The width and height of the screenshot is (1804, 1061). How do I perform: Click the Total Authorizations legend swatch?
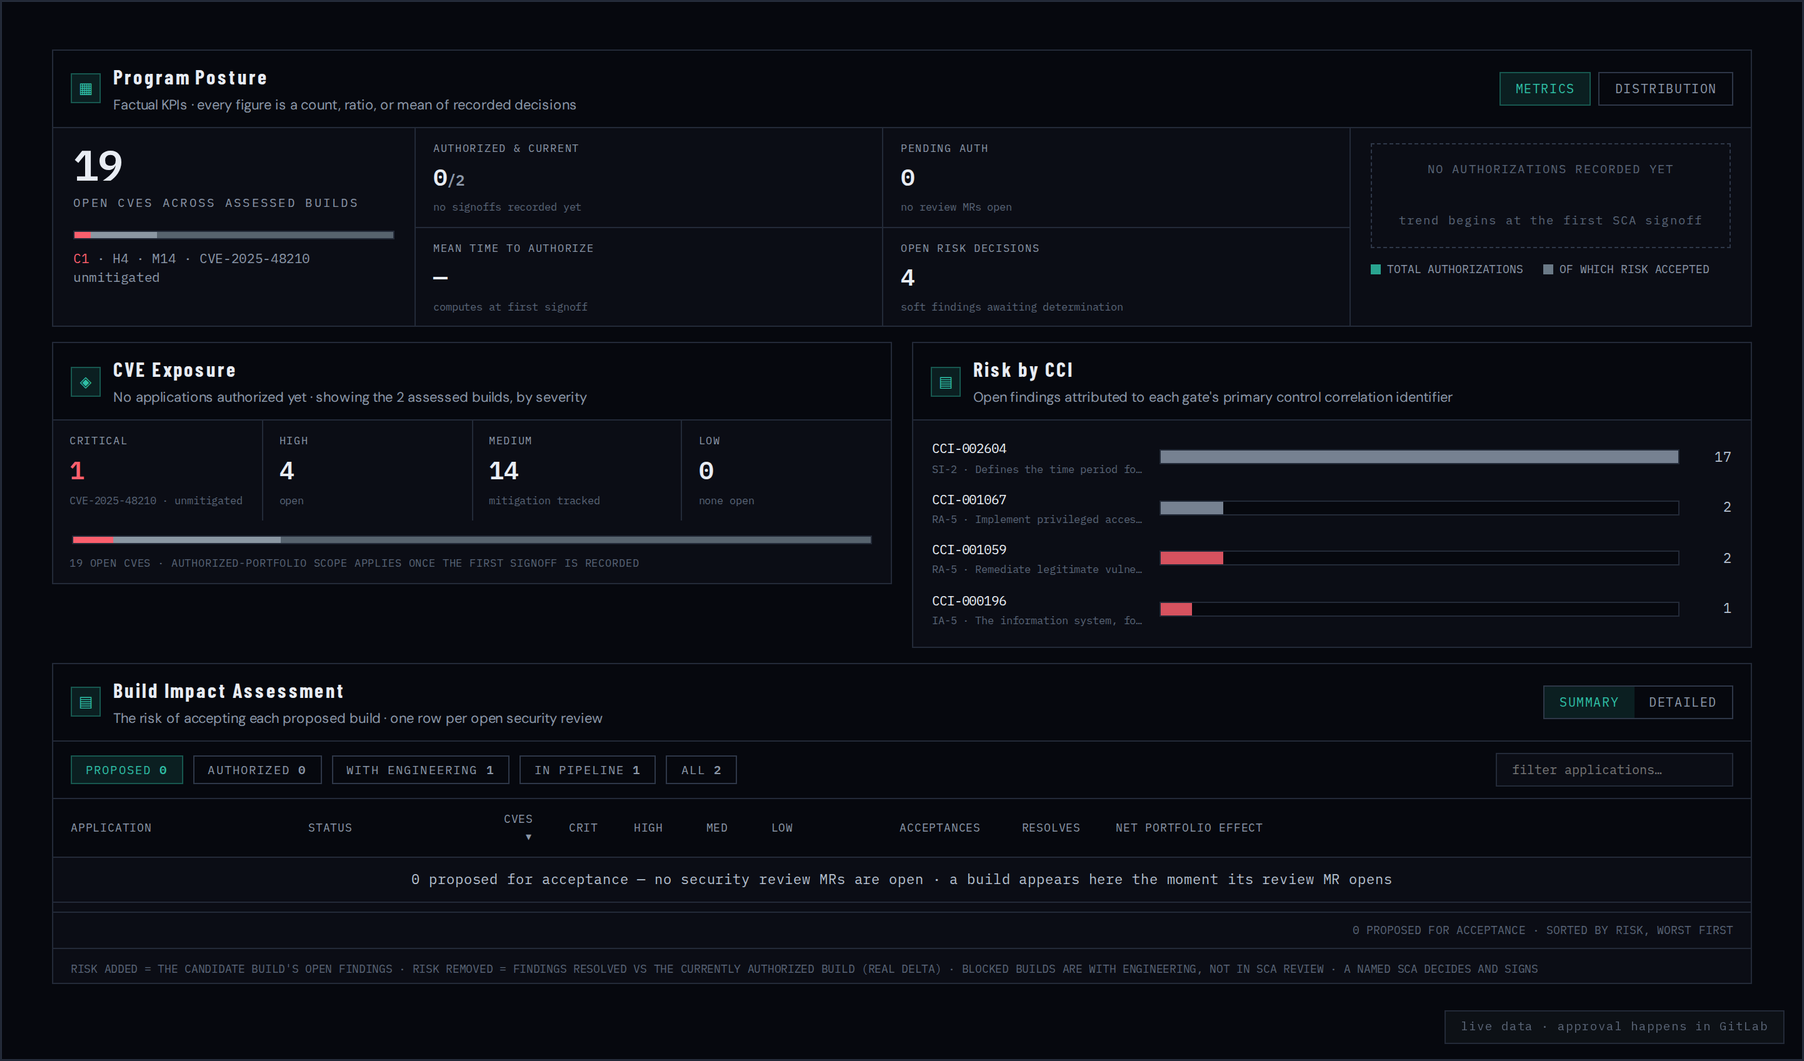pos(1376,270)
